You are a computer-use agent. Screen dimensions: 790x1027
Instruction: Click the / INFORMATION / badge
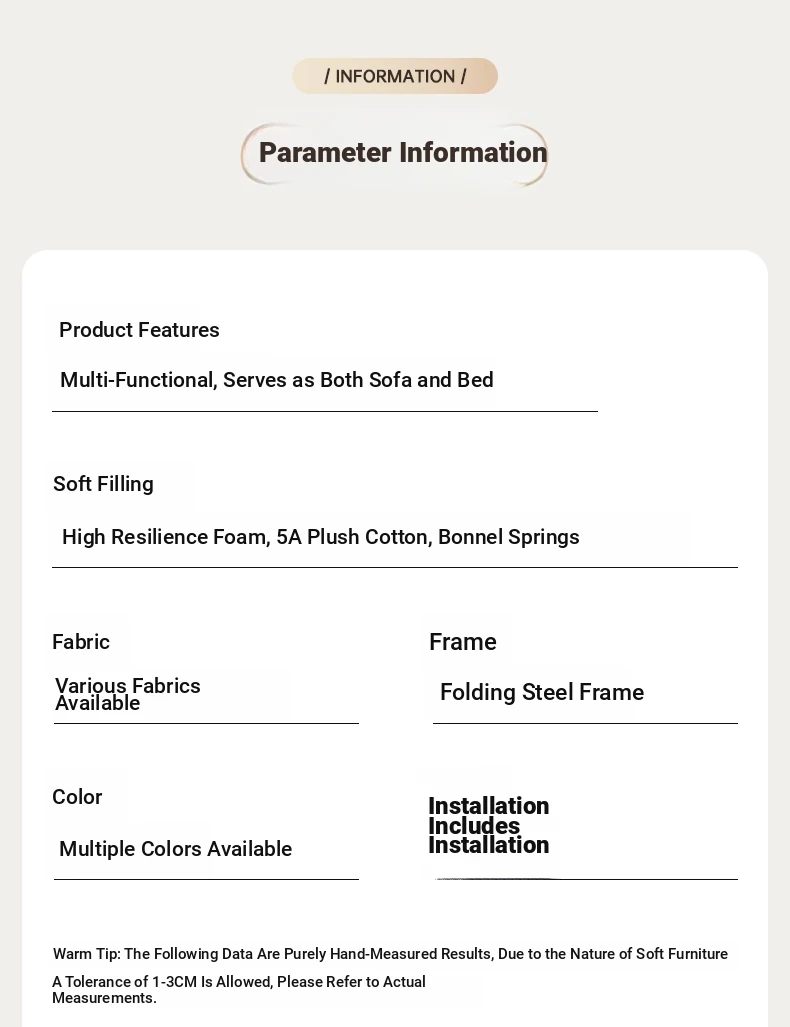[x=395, y=76]
